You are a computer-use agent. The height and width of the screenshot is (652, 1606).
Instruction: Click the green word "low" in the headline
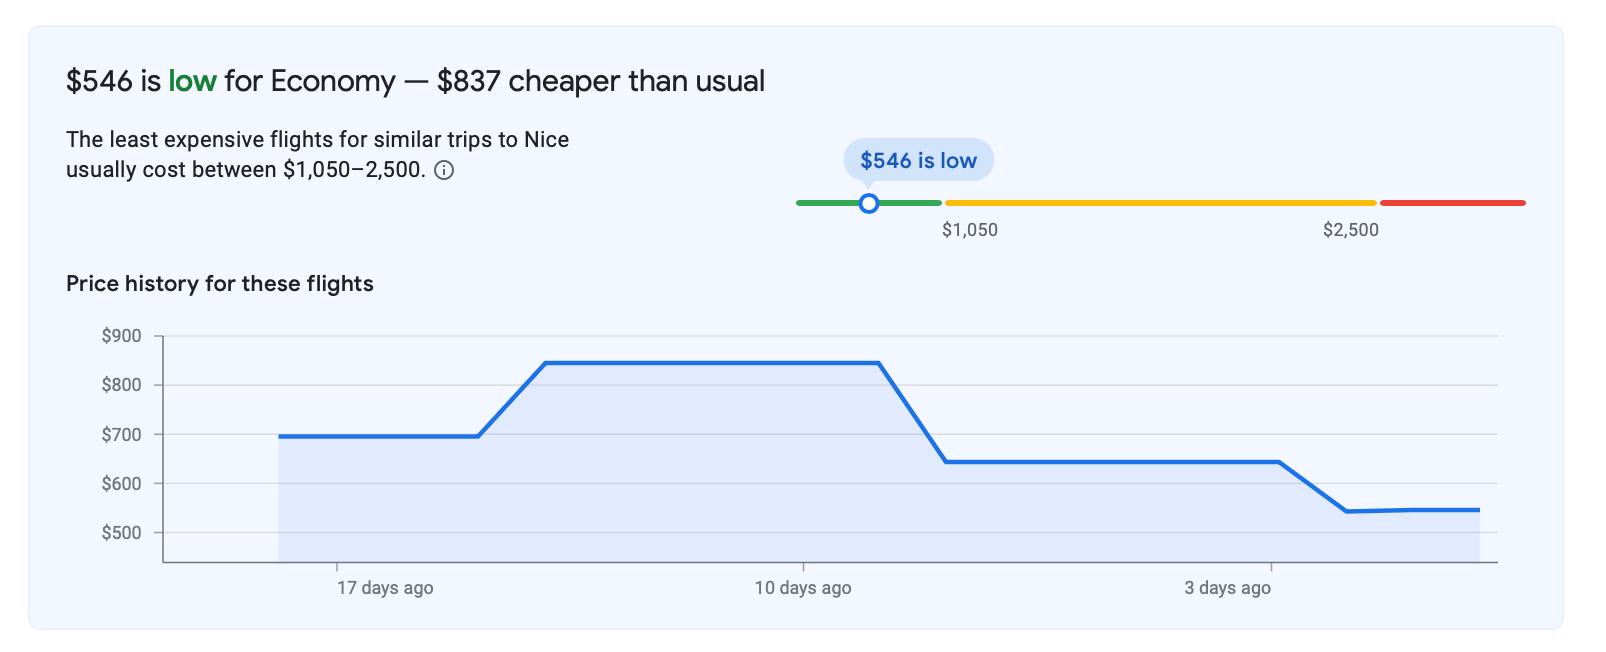point(192,81)
